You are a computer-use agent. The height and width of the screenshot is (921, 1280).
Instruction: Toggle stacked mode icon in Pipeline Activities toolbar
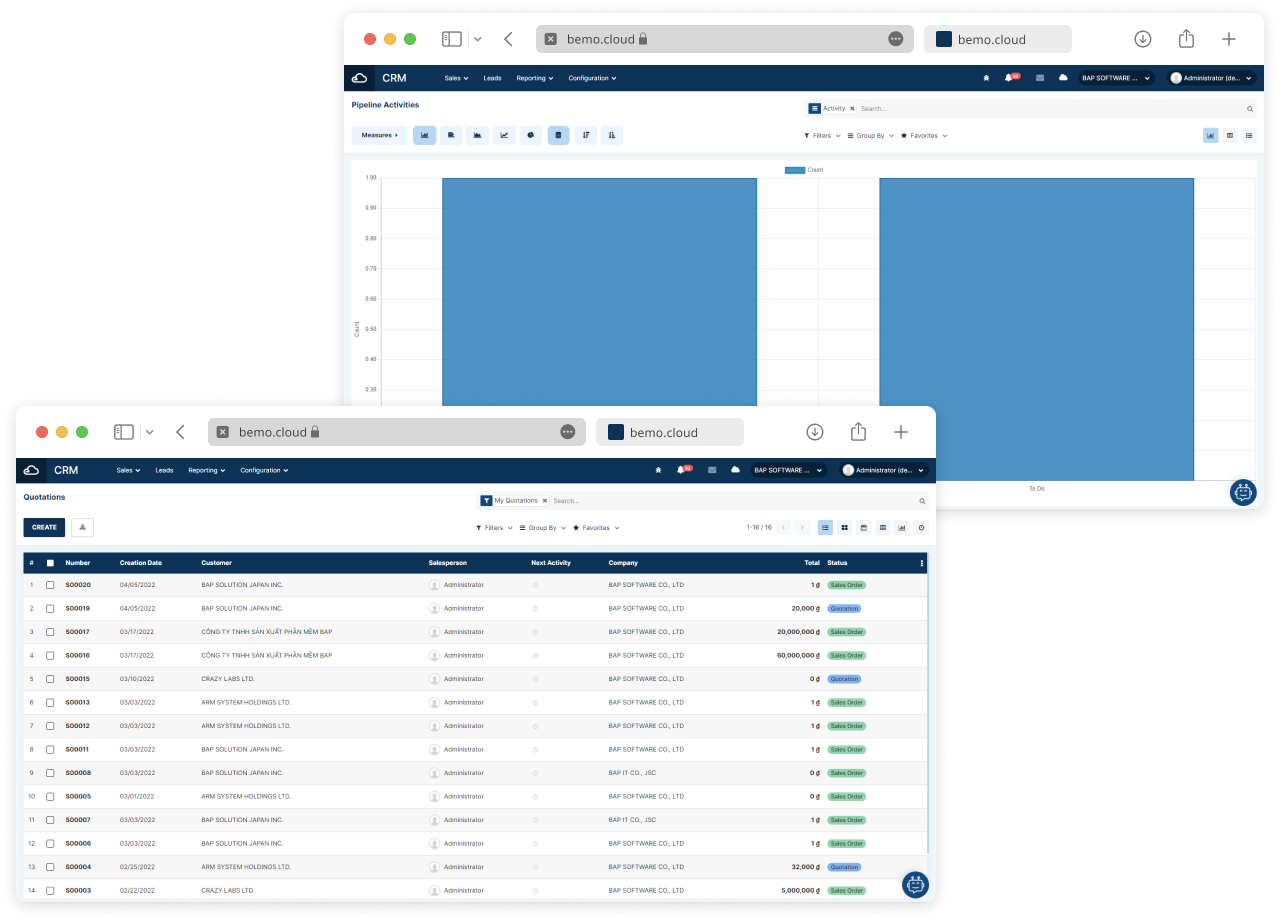(x=558, y=135)
